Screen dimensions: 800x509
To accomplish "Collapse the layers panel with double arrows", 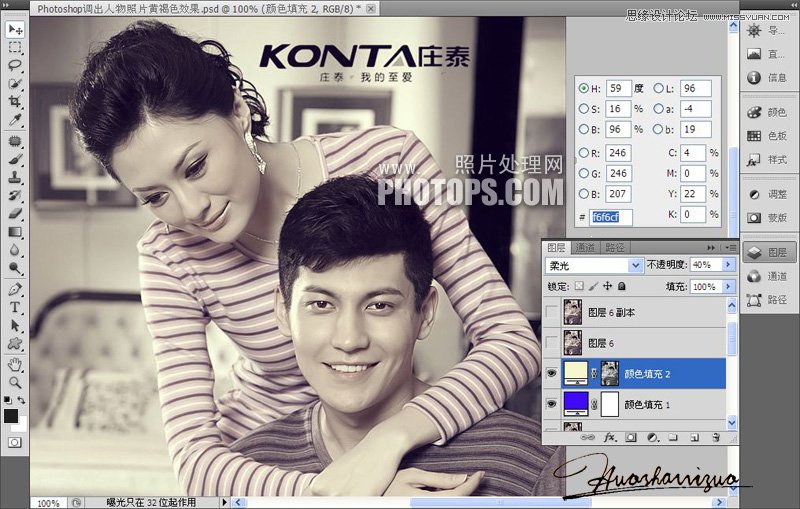I will (x=711, y=247).
